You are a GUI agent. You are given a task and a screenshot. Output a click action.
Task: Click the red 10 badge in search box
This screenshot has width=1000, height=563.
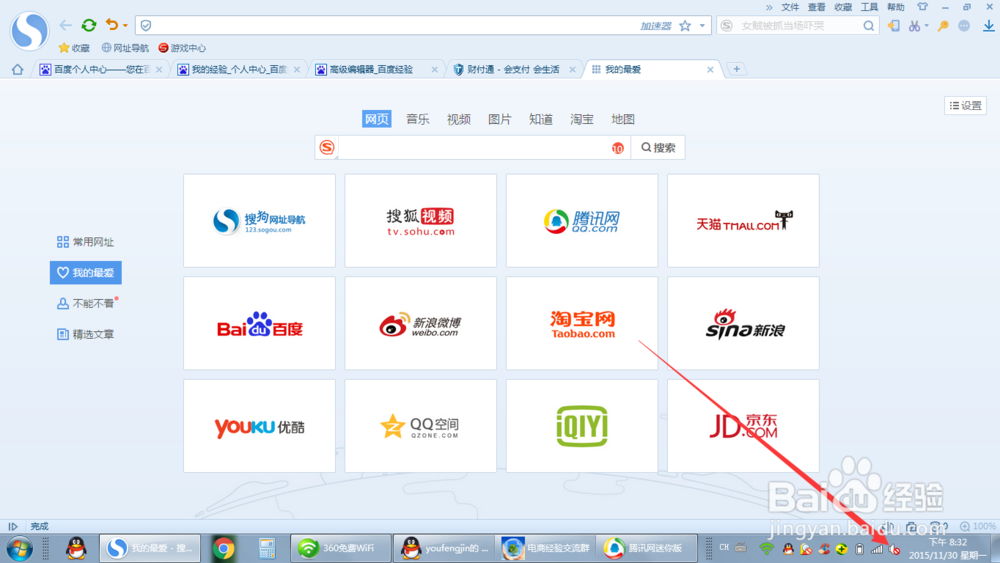click(617, 148)
